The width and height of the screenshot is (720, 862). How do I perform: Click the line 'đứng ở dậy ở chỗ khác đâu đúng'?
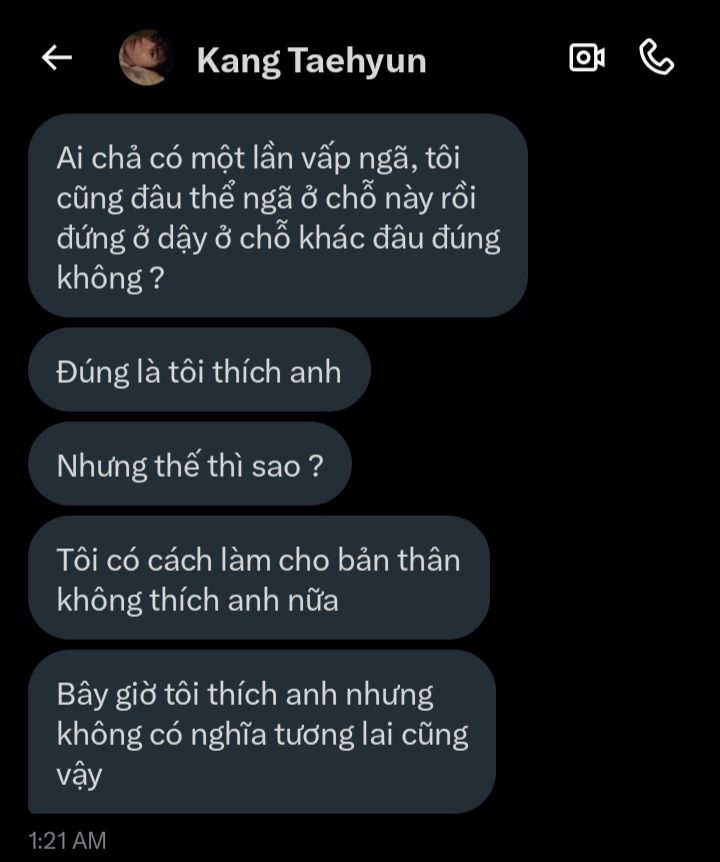click(278, 239)
